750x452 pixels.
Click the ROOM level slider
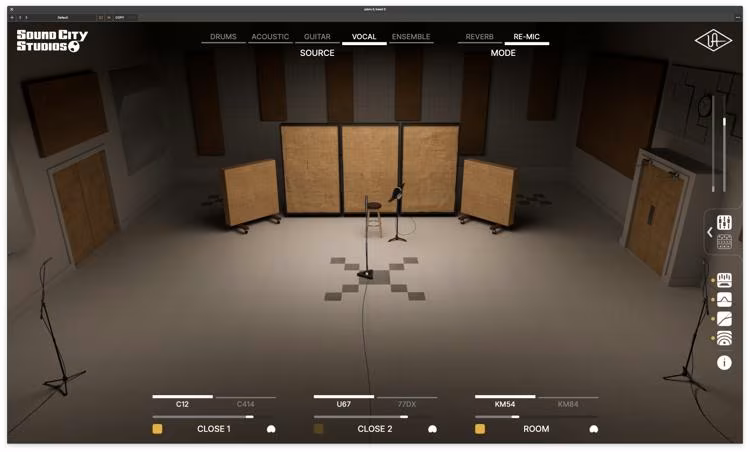[x=537, y=417]
